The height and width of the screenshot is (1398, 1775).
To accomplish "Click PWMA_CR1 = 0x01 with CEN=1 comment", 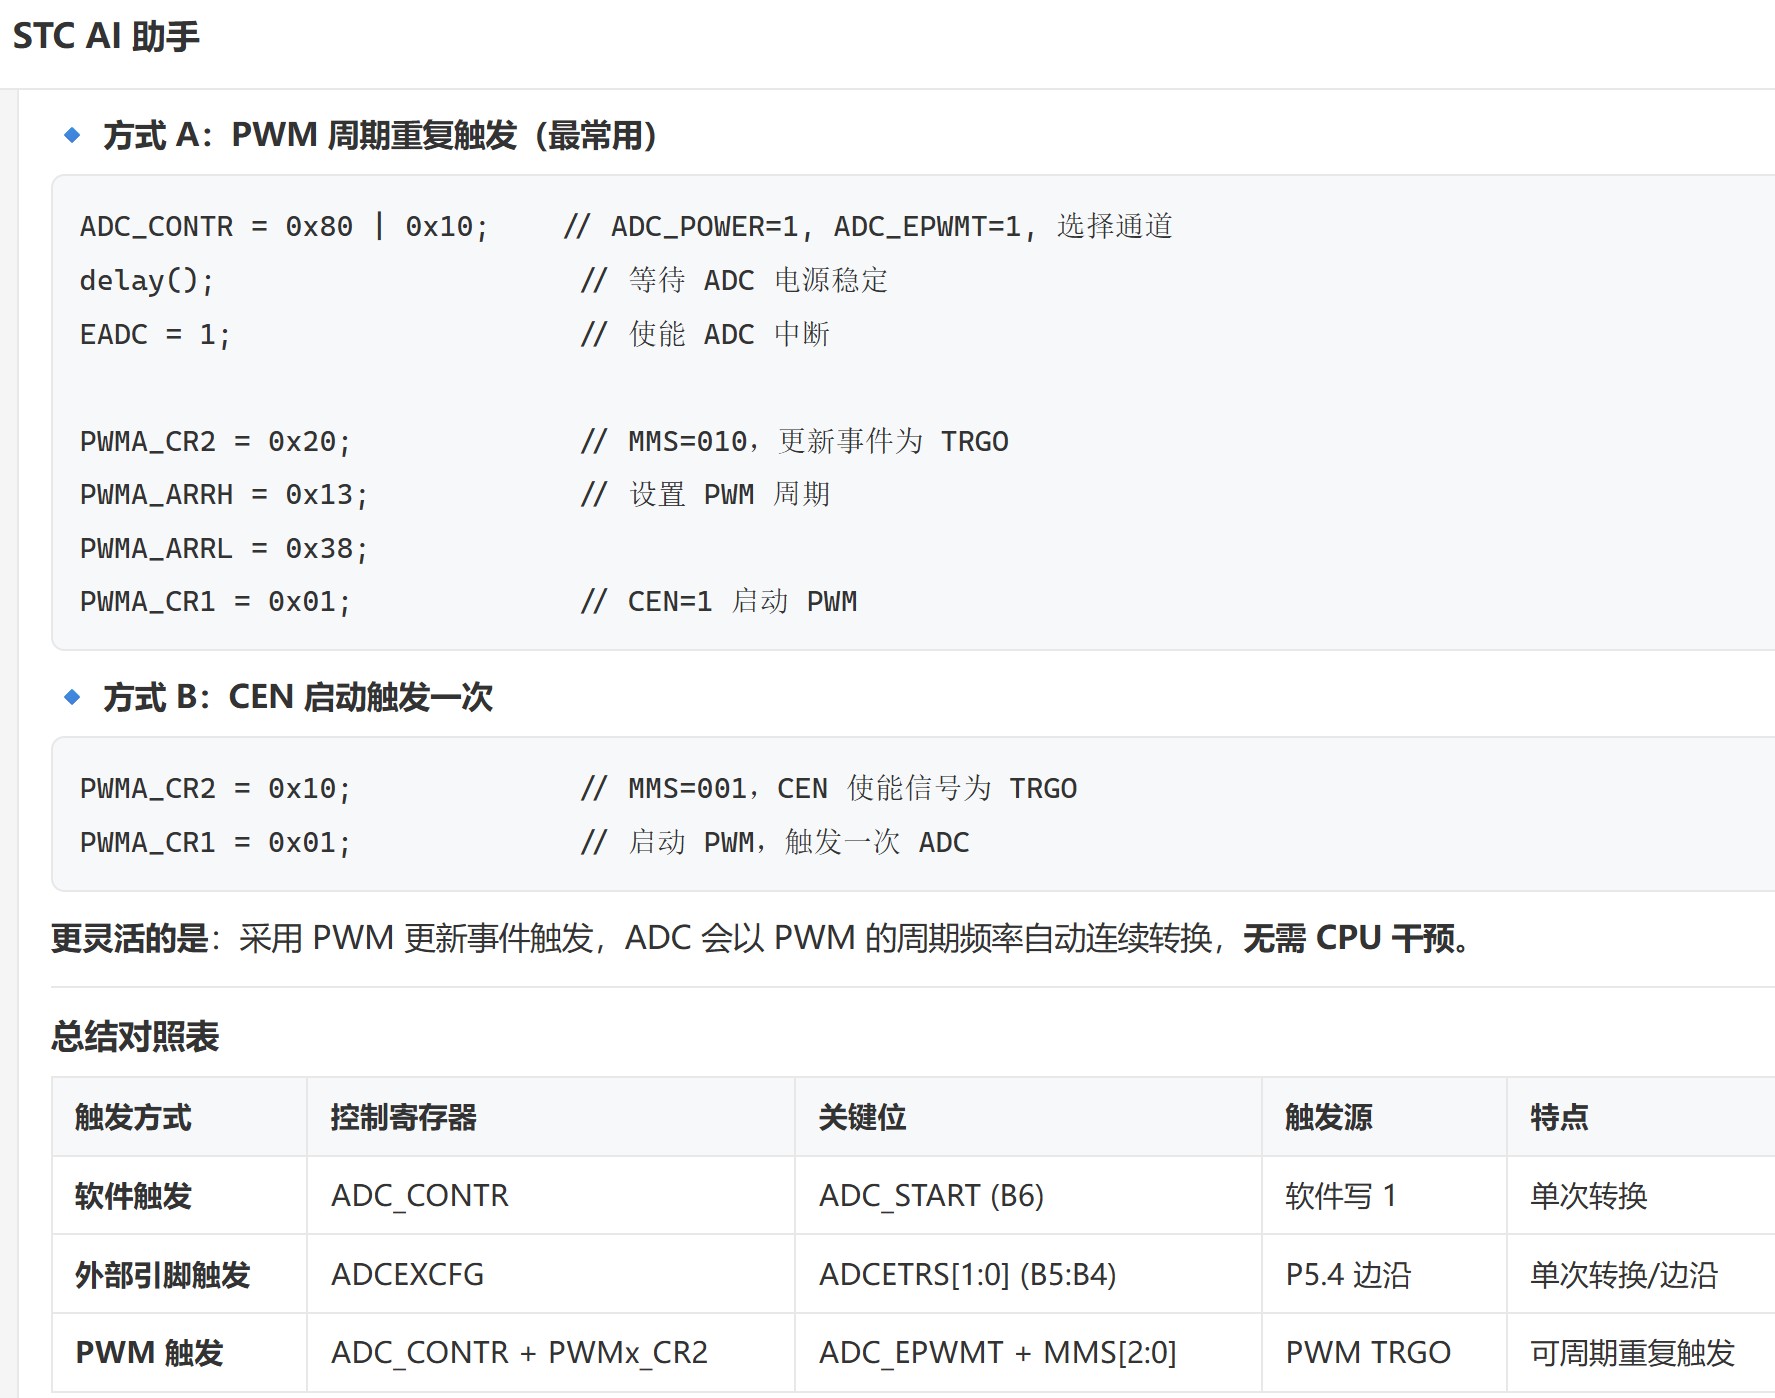I will point(468,601).
